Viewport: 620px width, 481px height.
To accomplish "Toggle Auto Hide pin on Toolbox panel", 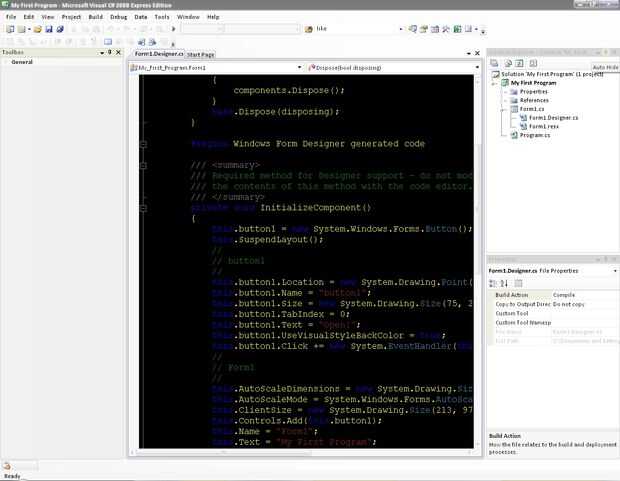I will coord(111,51).
